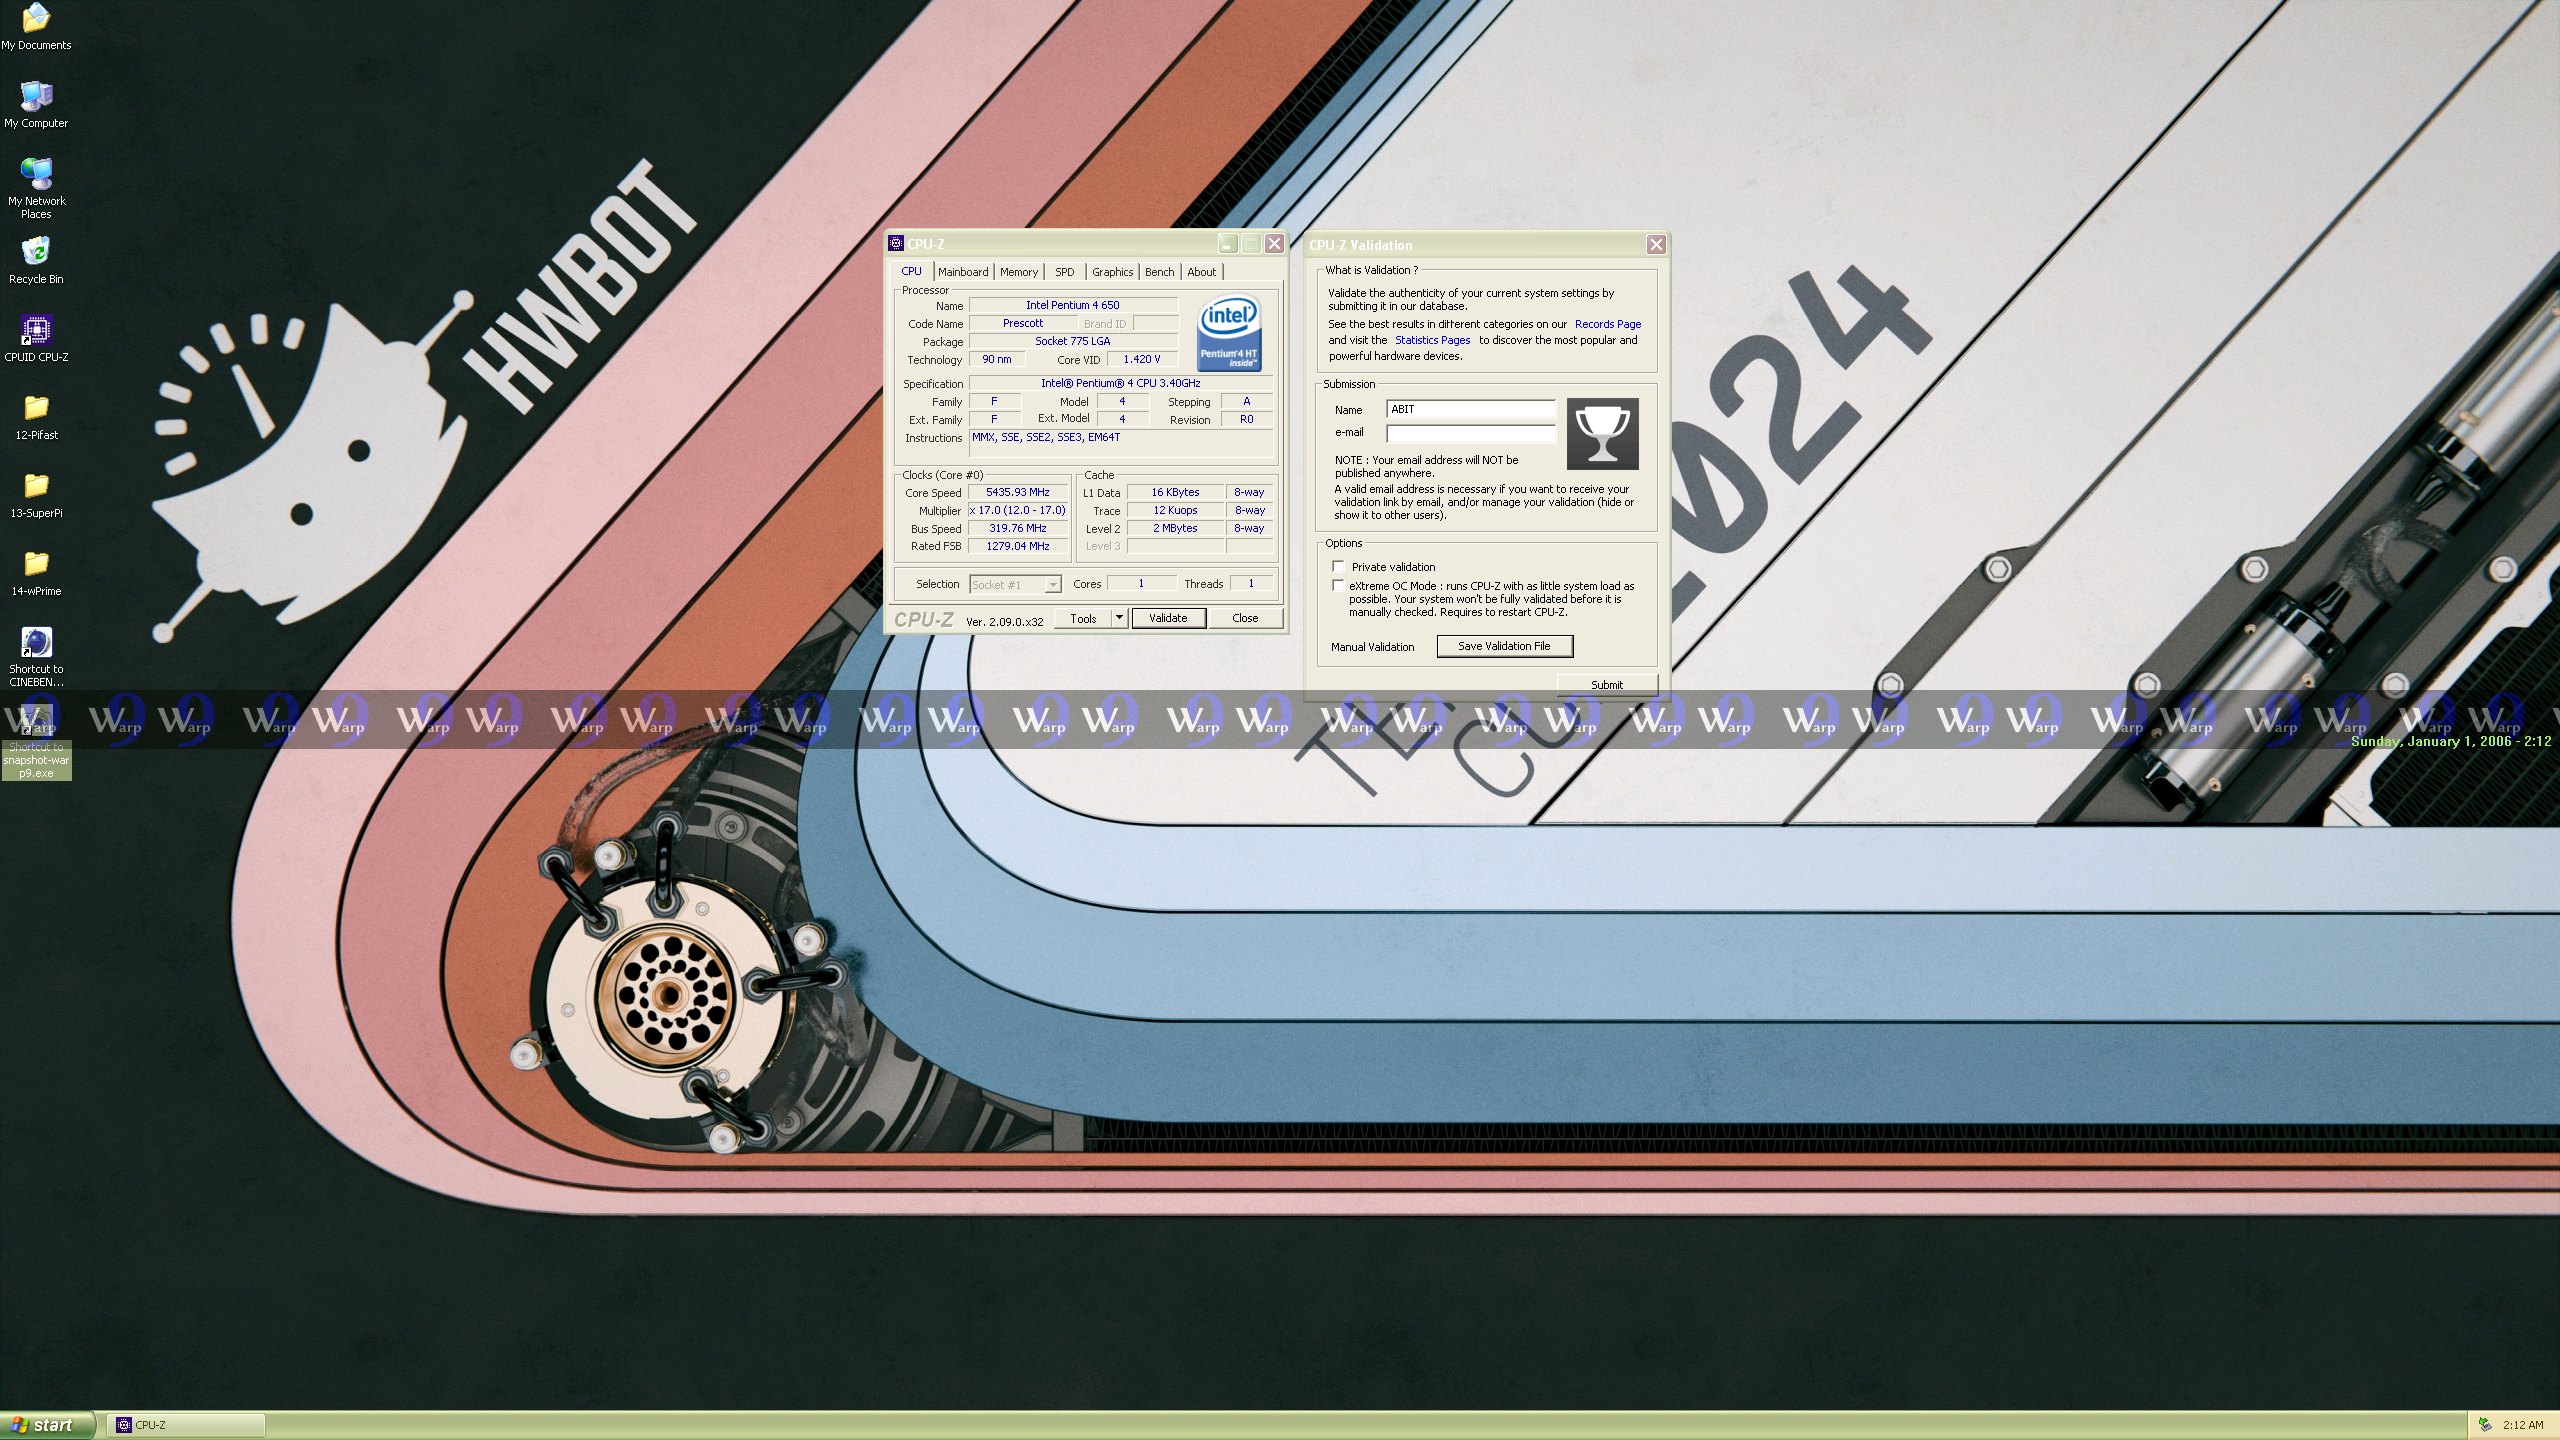2560x1440 pixels.
Task: Click Technology value 90 nm
Action: click(997, 359)
